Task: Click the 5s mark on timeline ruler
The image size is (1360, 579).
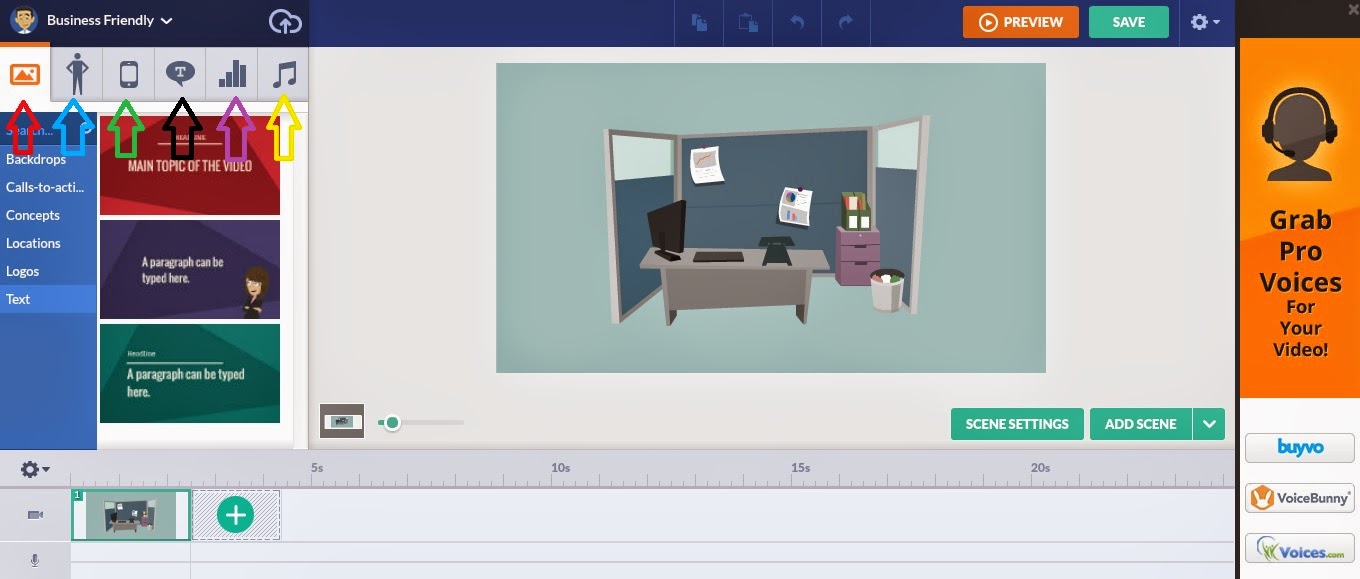Action: [x=317, y=467]
